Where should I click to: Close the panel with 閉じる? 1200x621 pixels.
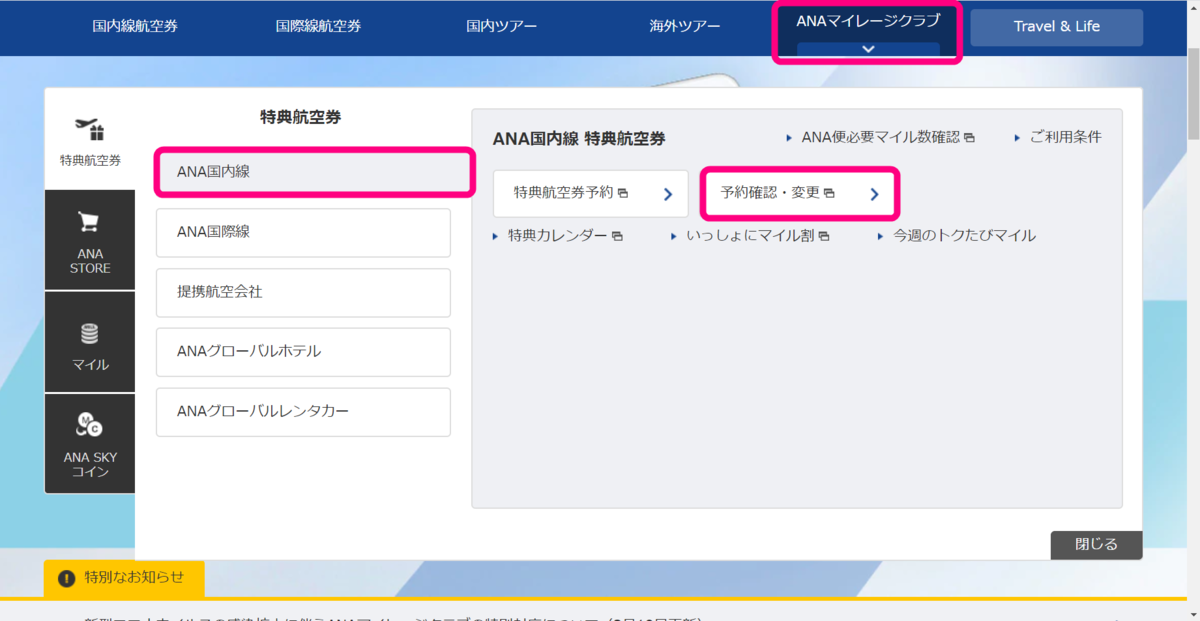click(x=1096, y=545)
